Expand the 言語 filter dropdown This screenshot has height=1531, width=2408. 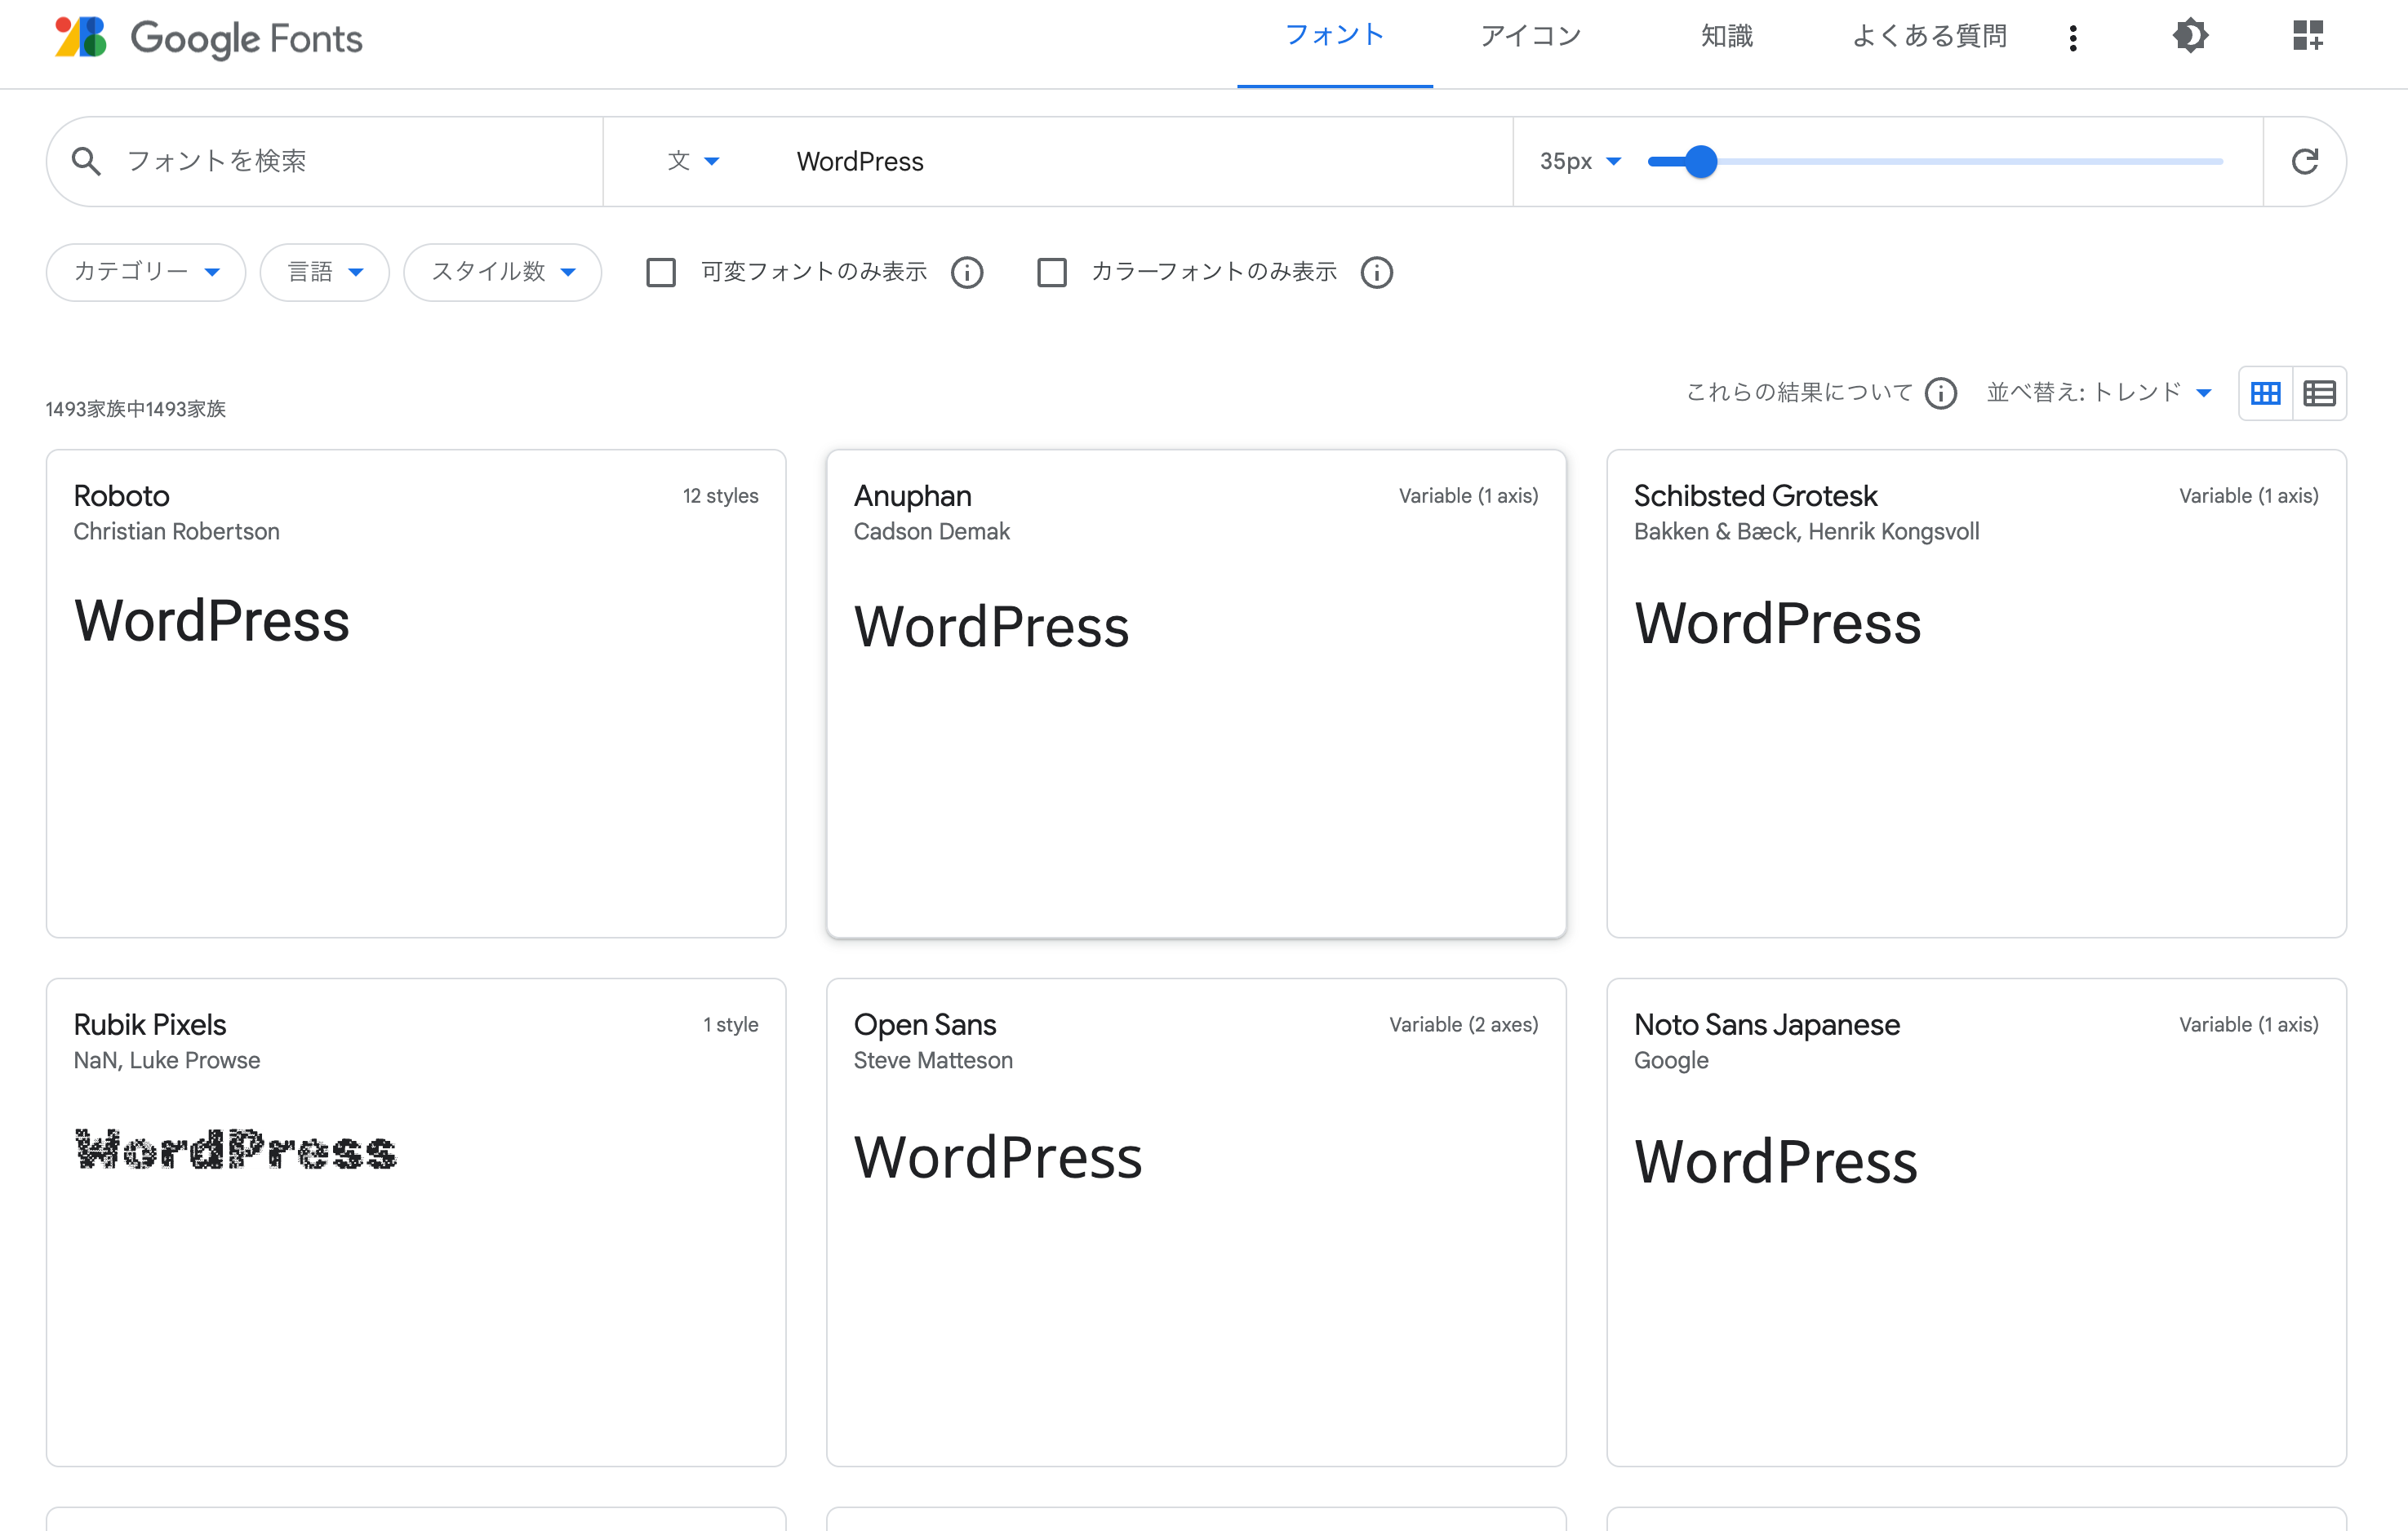[x=325, y=272]
